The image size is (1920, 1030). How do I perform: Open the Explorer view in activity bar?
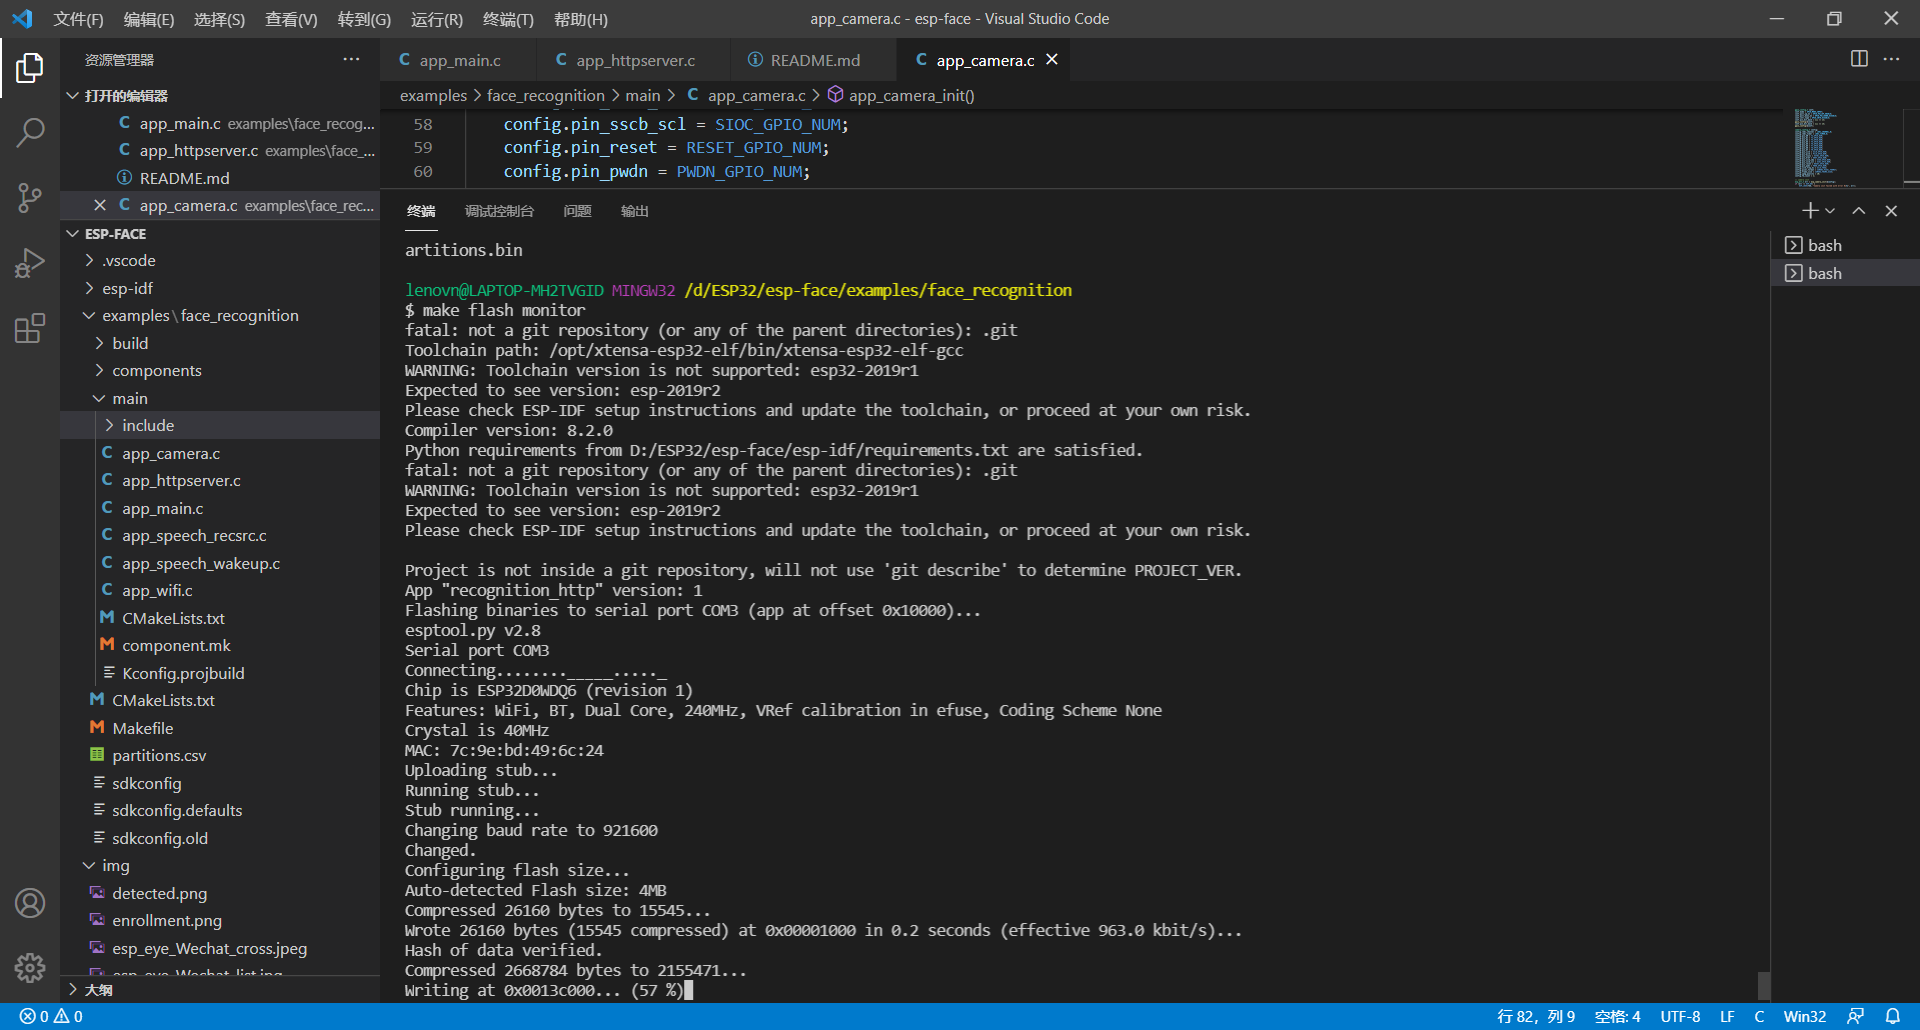(30, 68)
